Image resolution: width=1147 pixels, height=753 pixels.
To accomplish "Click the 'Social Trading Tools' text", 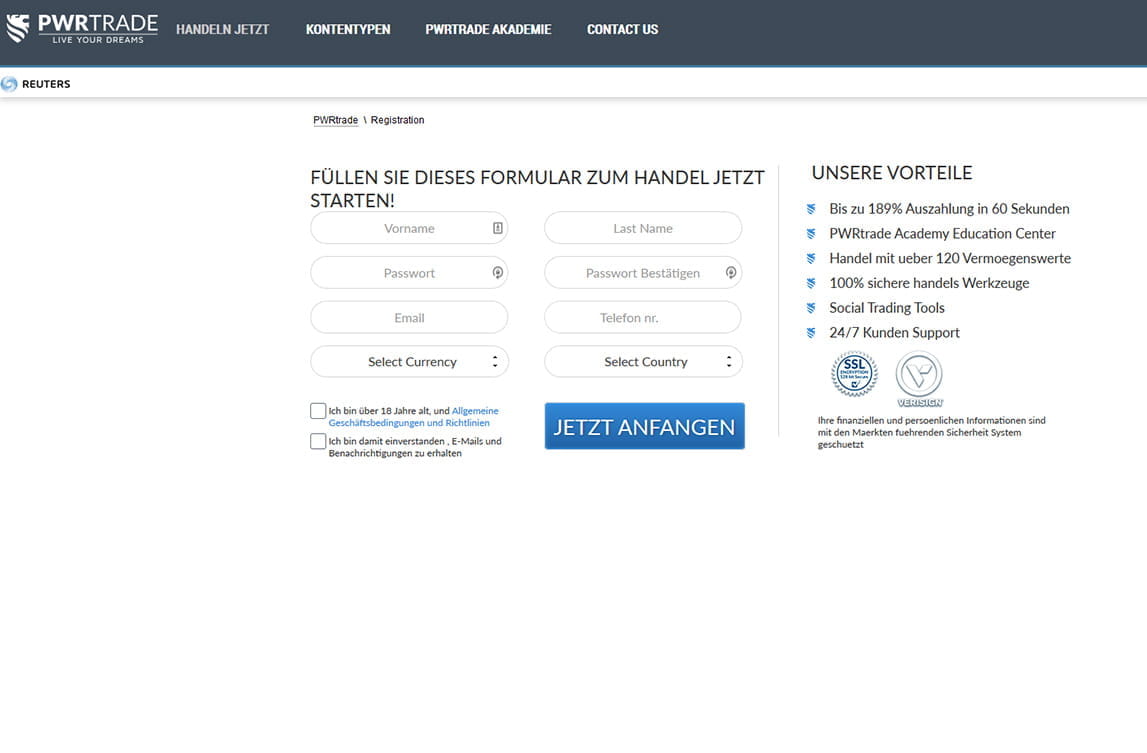I will (887, 308).
